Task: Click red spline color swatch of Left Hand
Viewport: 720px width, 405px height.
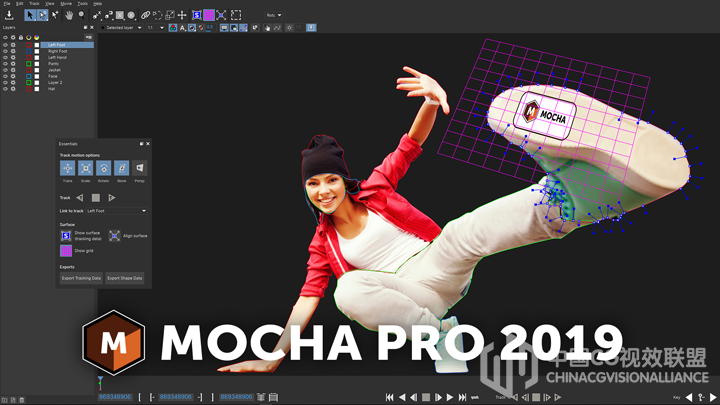Action: coord(28,57)
